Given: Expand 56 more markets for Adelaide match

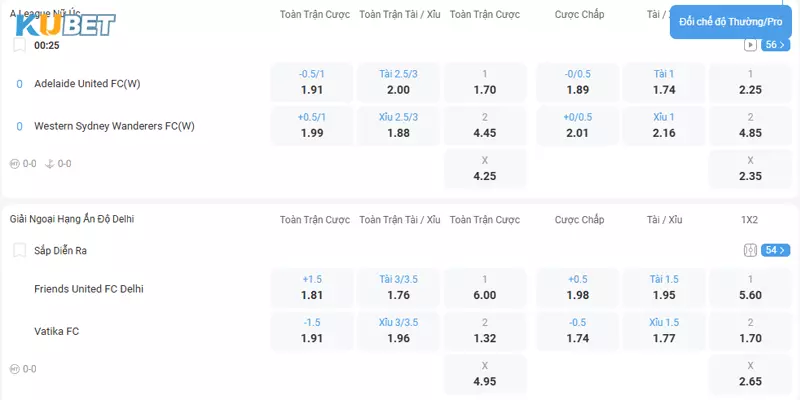Looking at the screenshot, I should click(x=775, y=45).
